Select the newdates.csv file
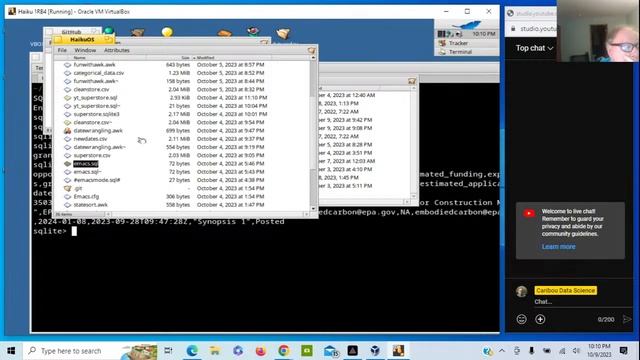 90,139
